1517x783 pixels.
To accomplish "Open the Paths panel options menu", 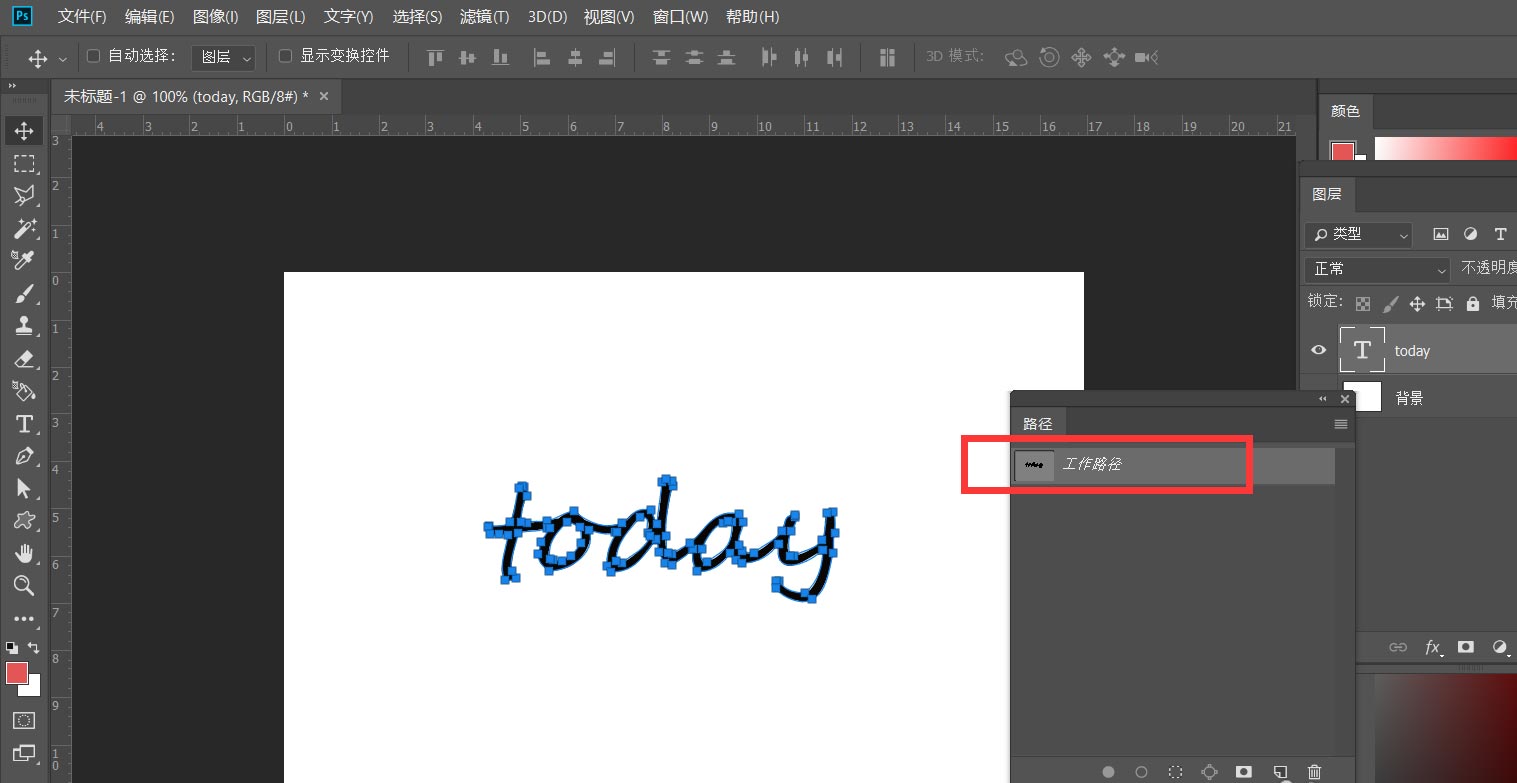I will pyautogui.click(x=1341, y=424).
